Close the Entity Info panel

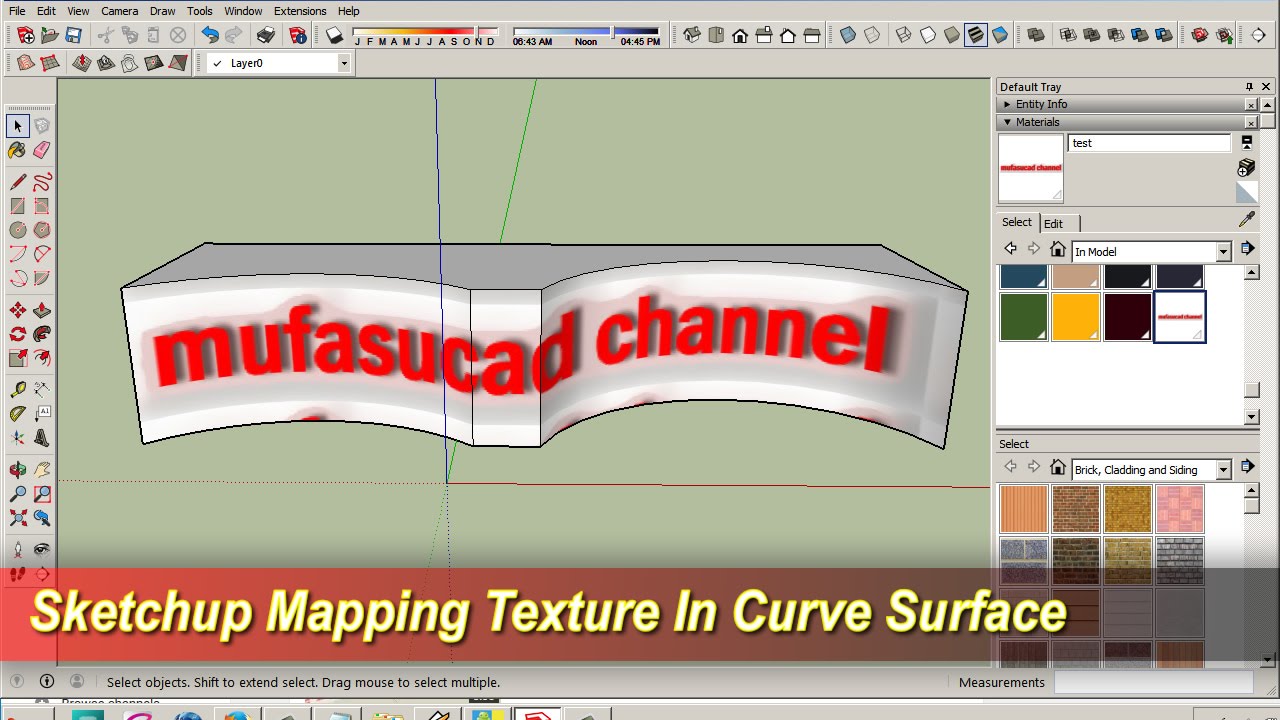click(x=1251, y=105)
